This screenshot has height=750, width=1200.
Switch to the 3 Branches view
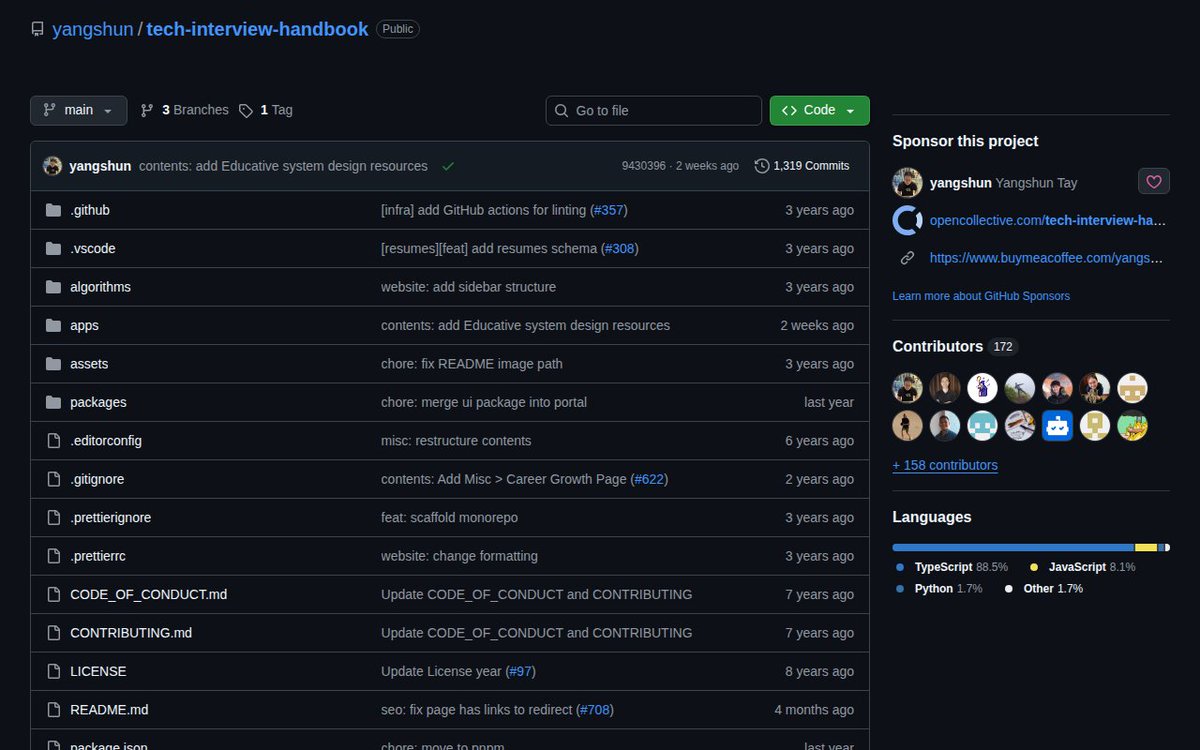tap(195, 110)
